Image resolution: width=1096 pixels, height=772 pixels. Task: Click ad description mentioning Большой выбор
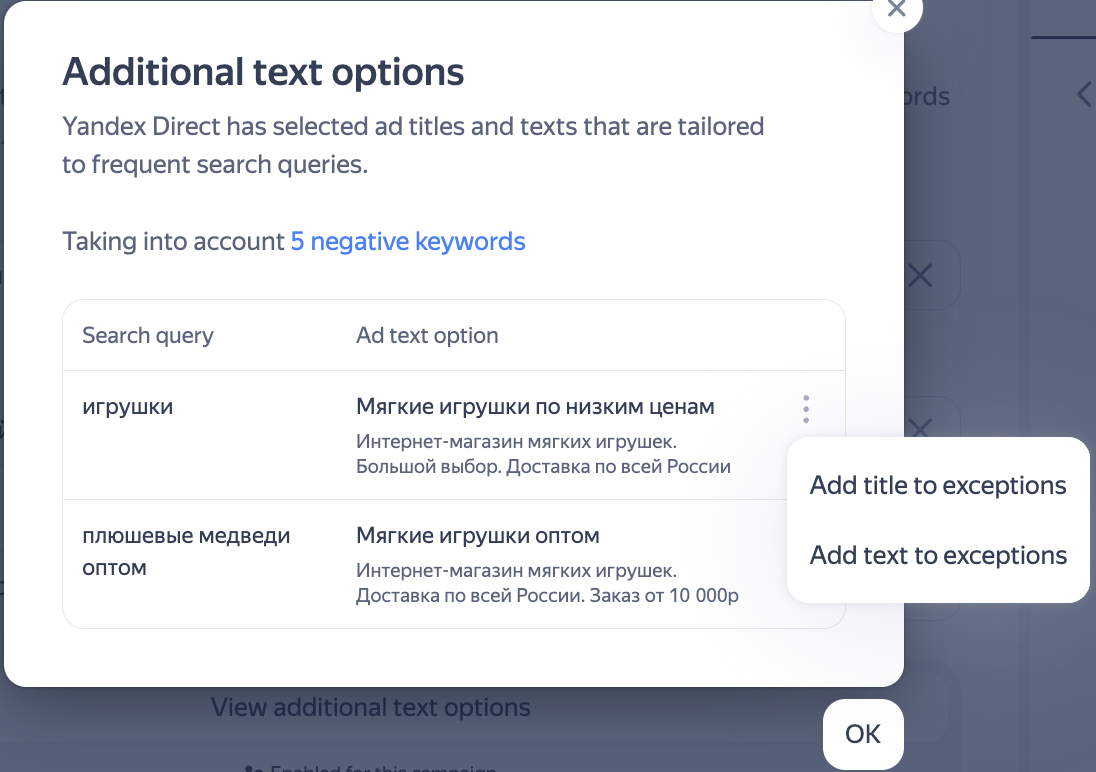point(543,454)
